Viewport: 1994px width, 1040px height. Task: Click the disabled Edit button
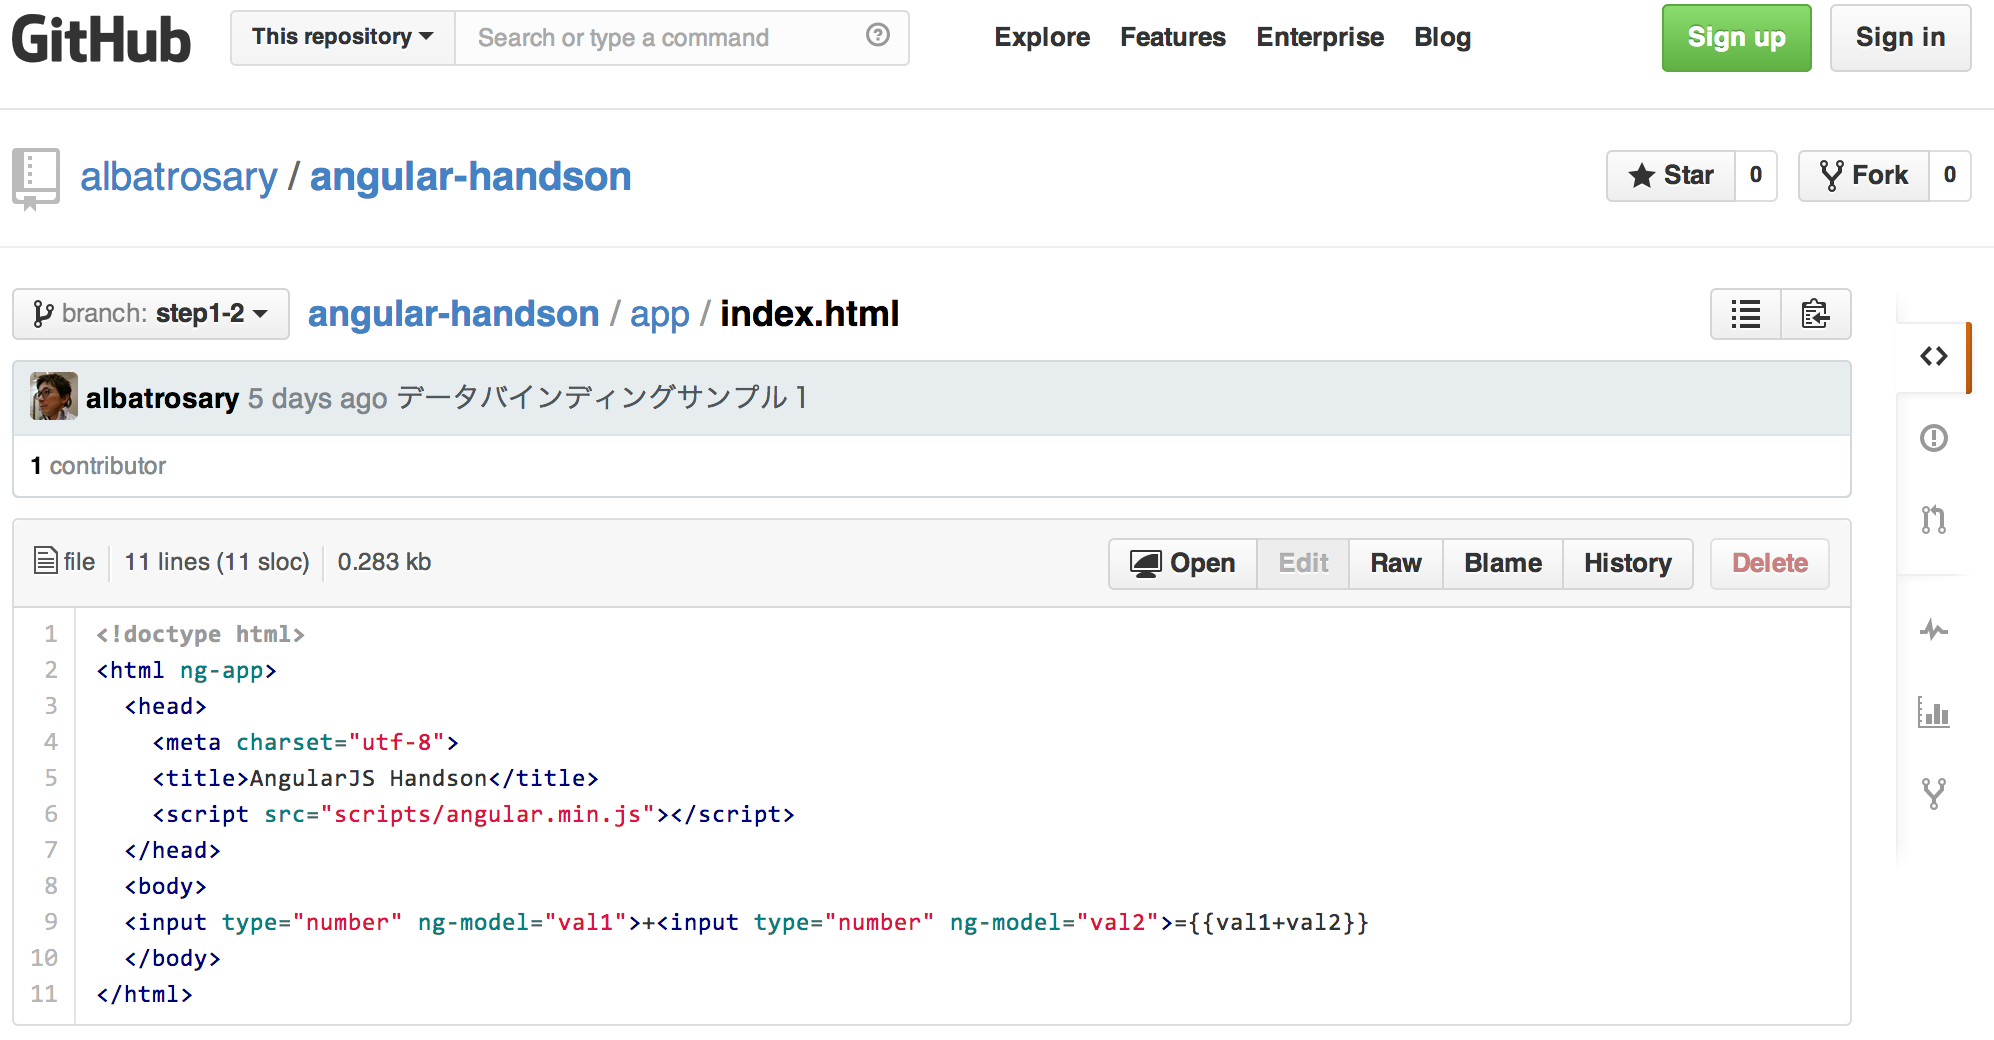1303,564
